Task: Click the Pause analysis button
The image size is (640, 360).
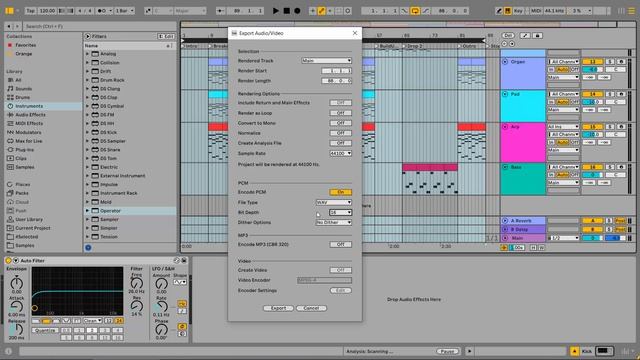Action: tap(447, 351)
